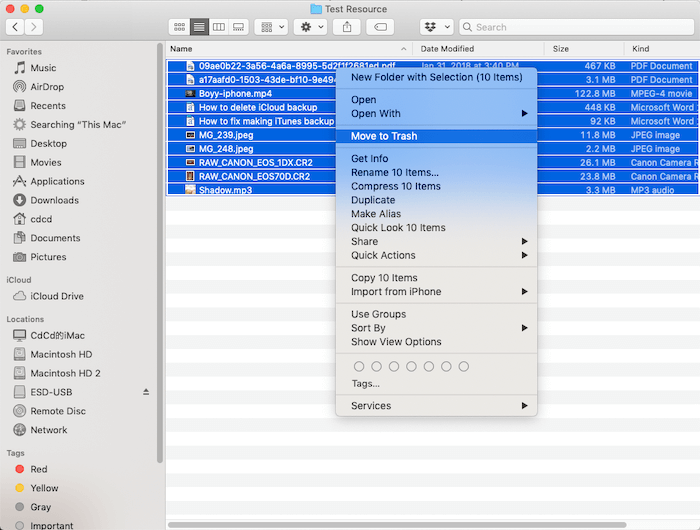Open Applications in the sidebar
Image resolution: width=700 pixels, height=530 pixels.
(x=49, y=181)
